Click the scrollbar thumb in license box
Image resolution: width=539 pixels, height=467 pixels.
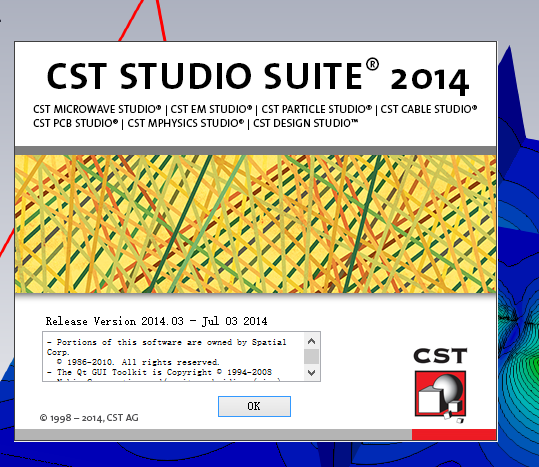311,356
